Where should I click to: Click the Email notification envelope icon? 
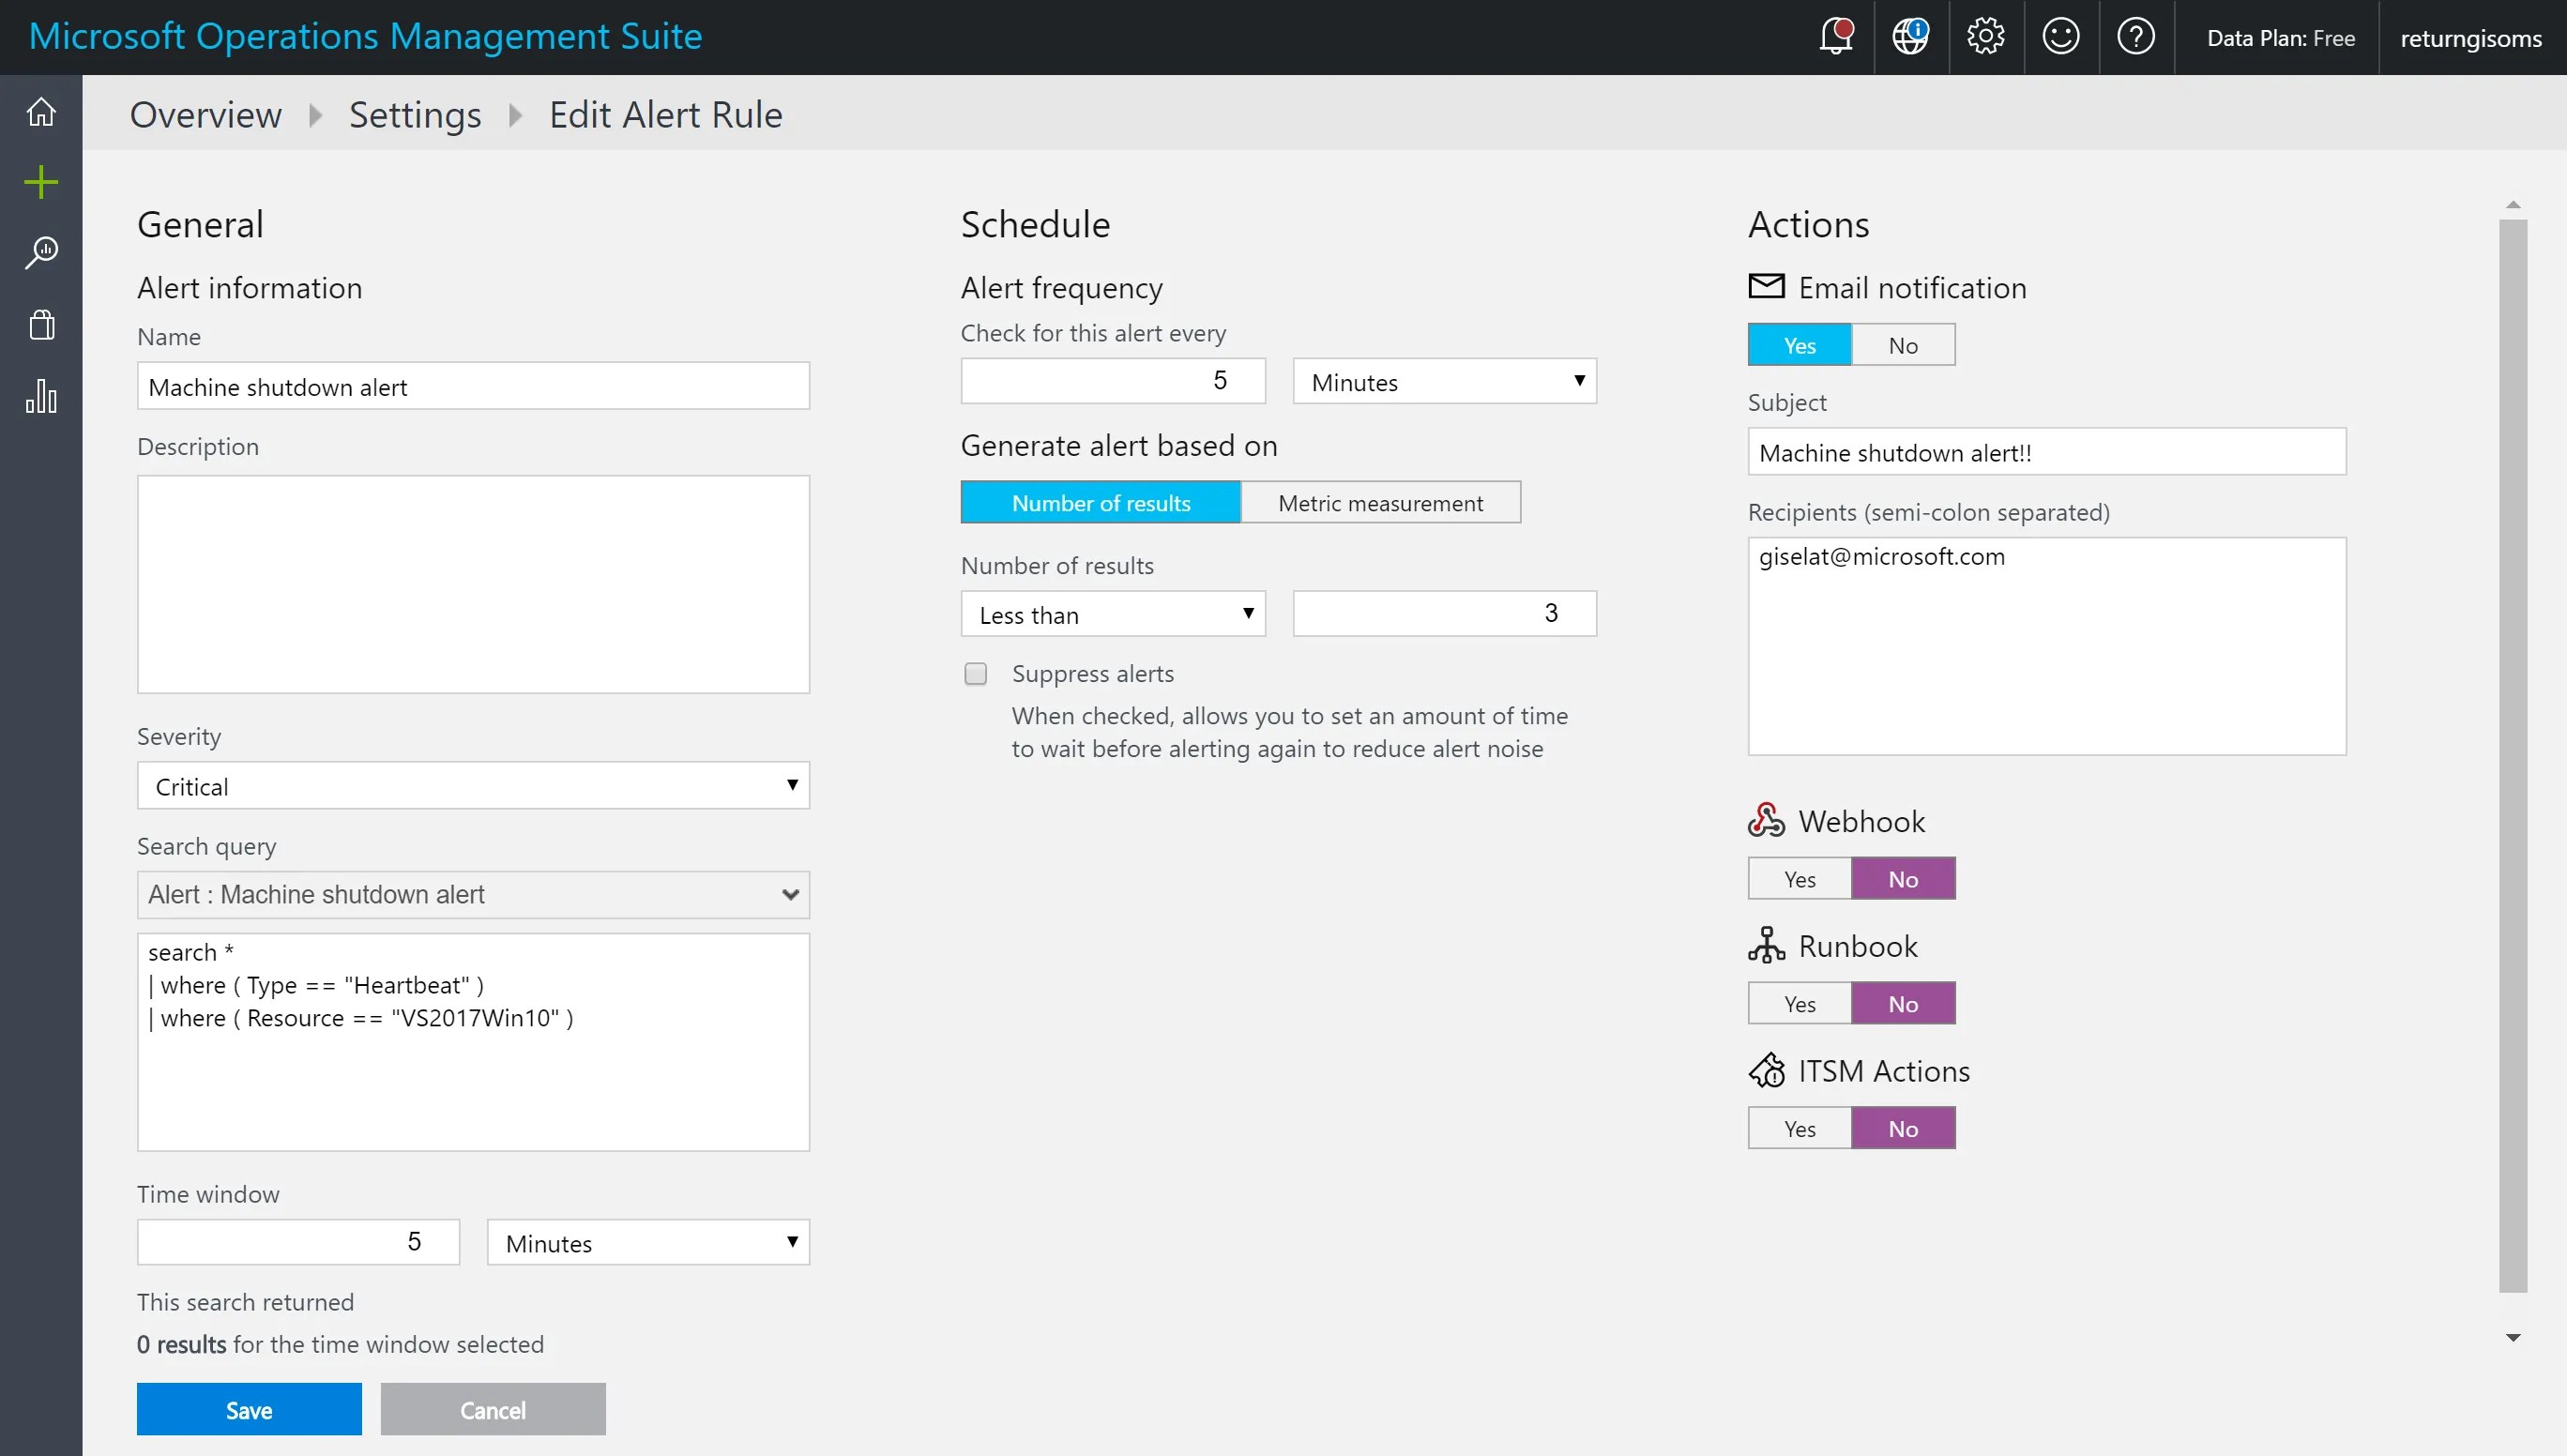pyautogui.click(x=1767, y=286)
